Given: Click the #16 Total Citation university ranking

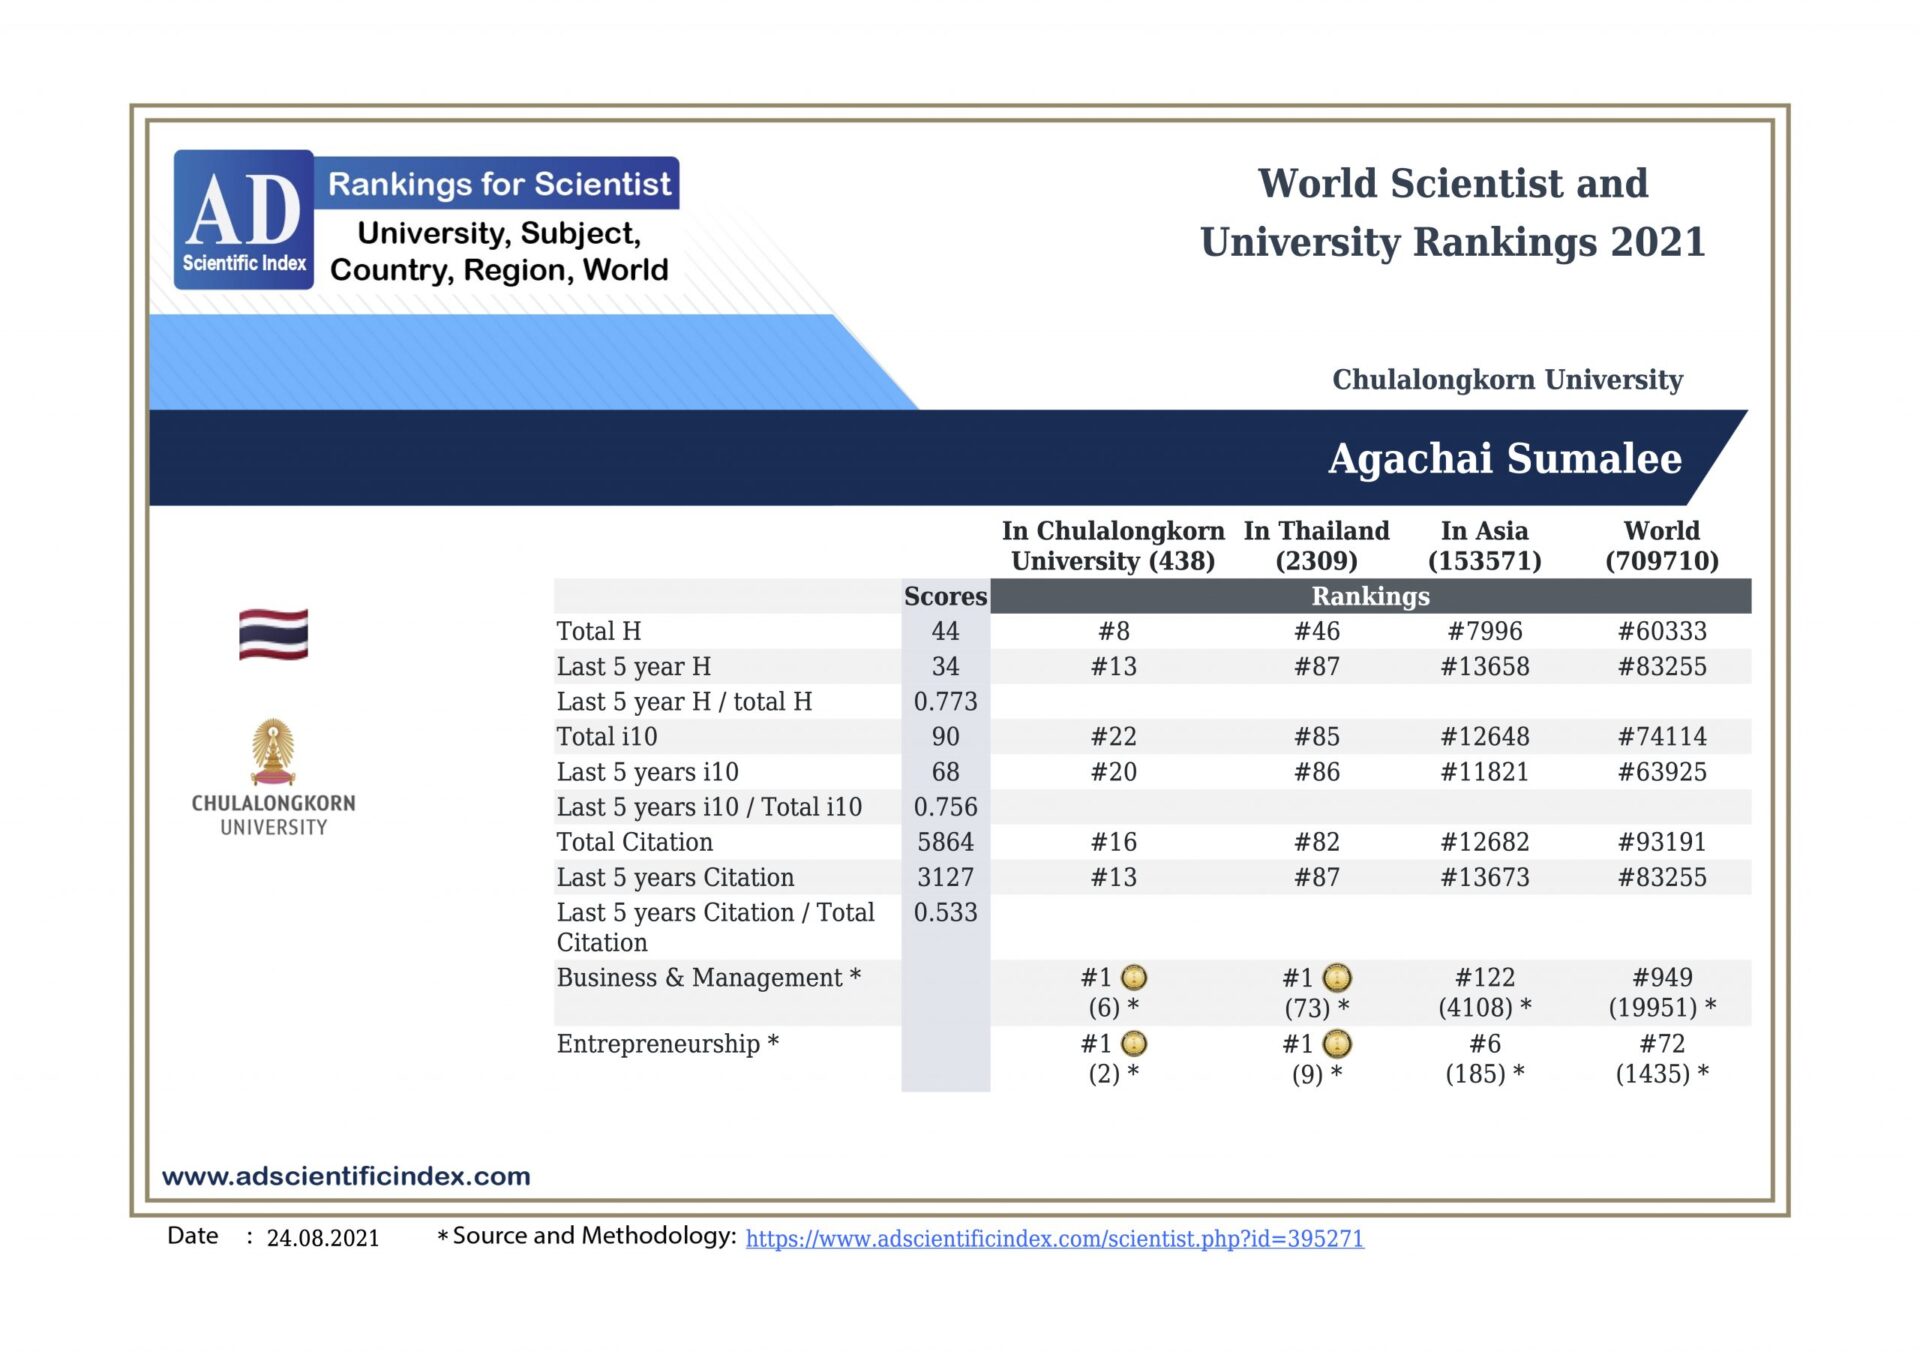Looking at the screenshot, I should [1113, 842].
